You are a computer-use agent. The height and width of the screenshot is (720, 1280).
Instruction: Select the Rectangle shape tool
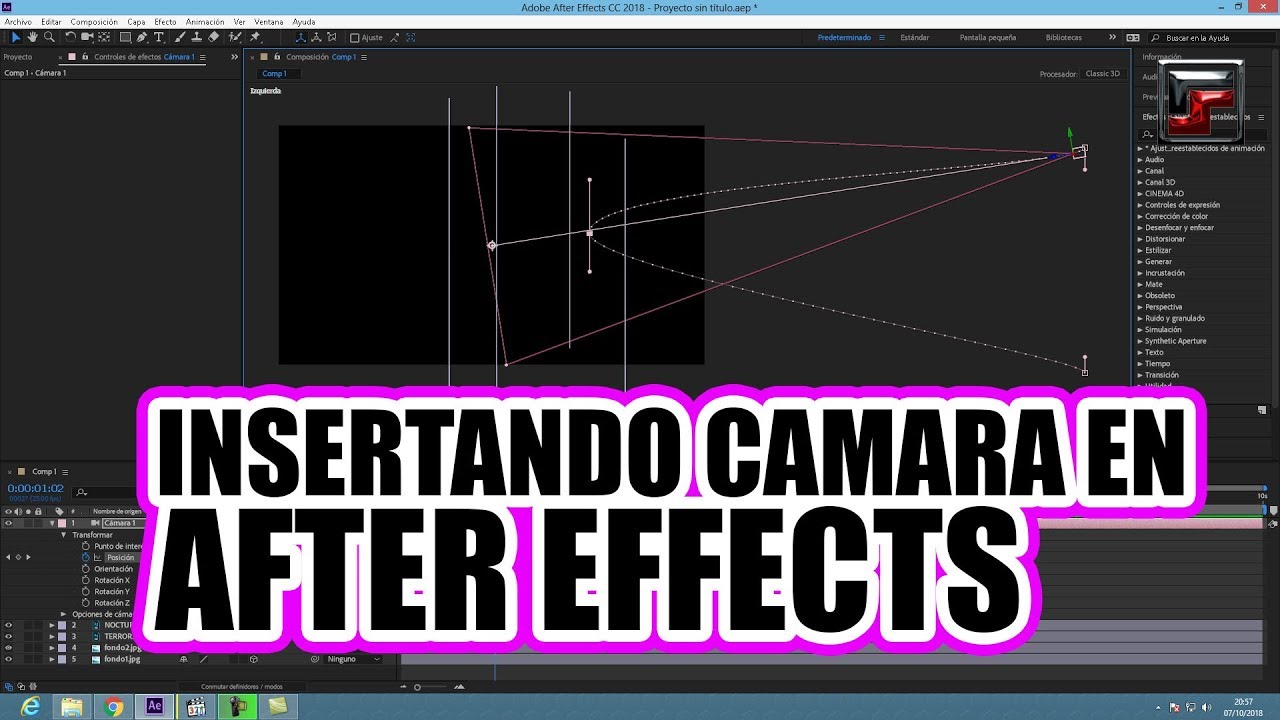(x=125, y=37)
